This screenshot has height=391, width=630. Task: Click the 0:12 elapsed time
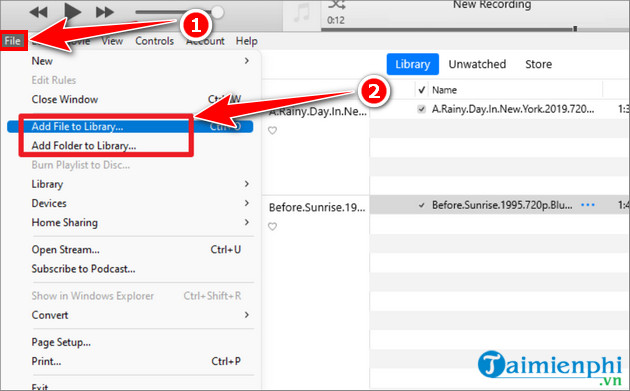[x=335, y=20]
